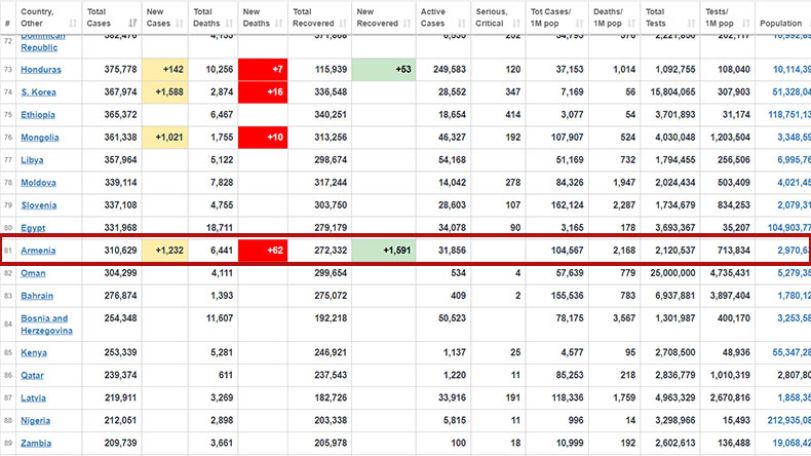This screenshot has height=456, width=811.
Task: Click Oman total tests 25,000,000
Action: tap(673, 273)
